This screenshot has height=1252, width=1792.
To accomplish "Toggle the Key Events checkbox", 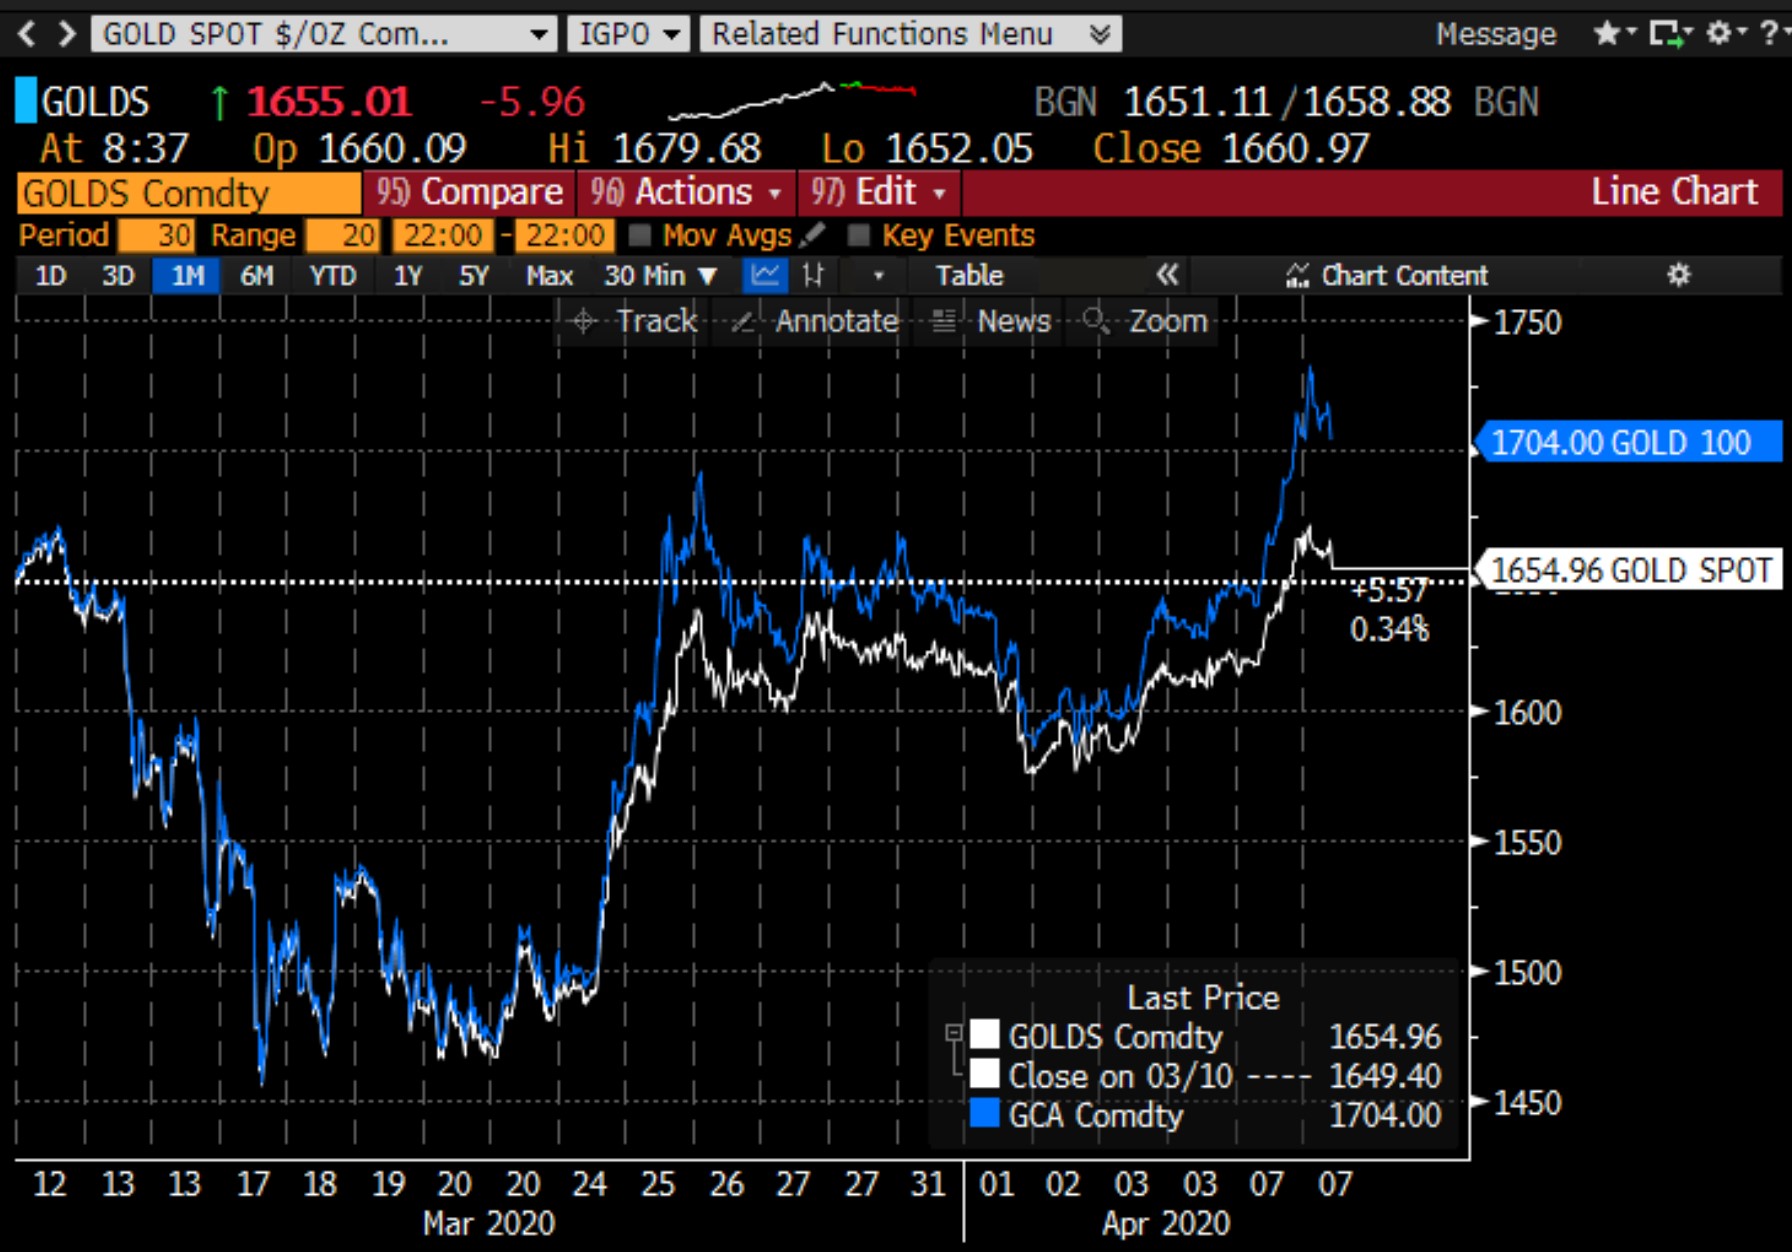I will 858,236.
